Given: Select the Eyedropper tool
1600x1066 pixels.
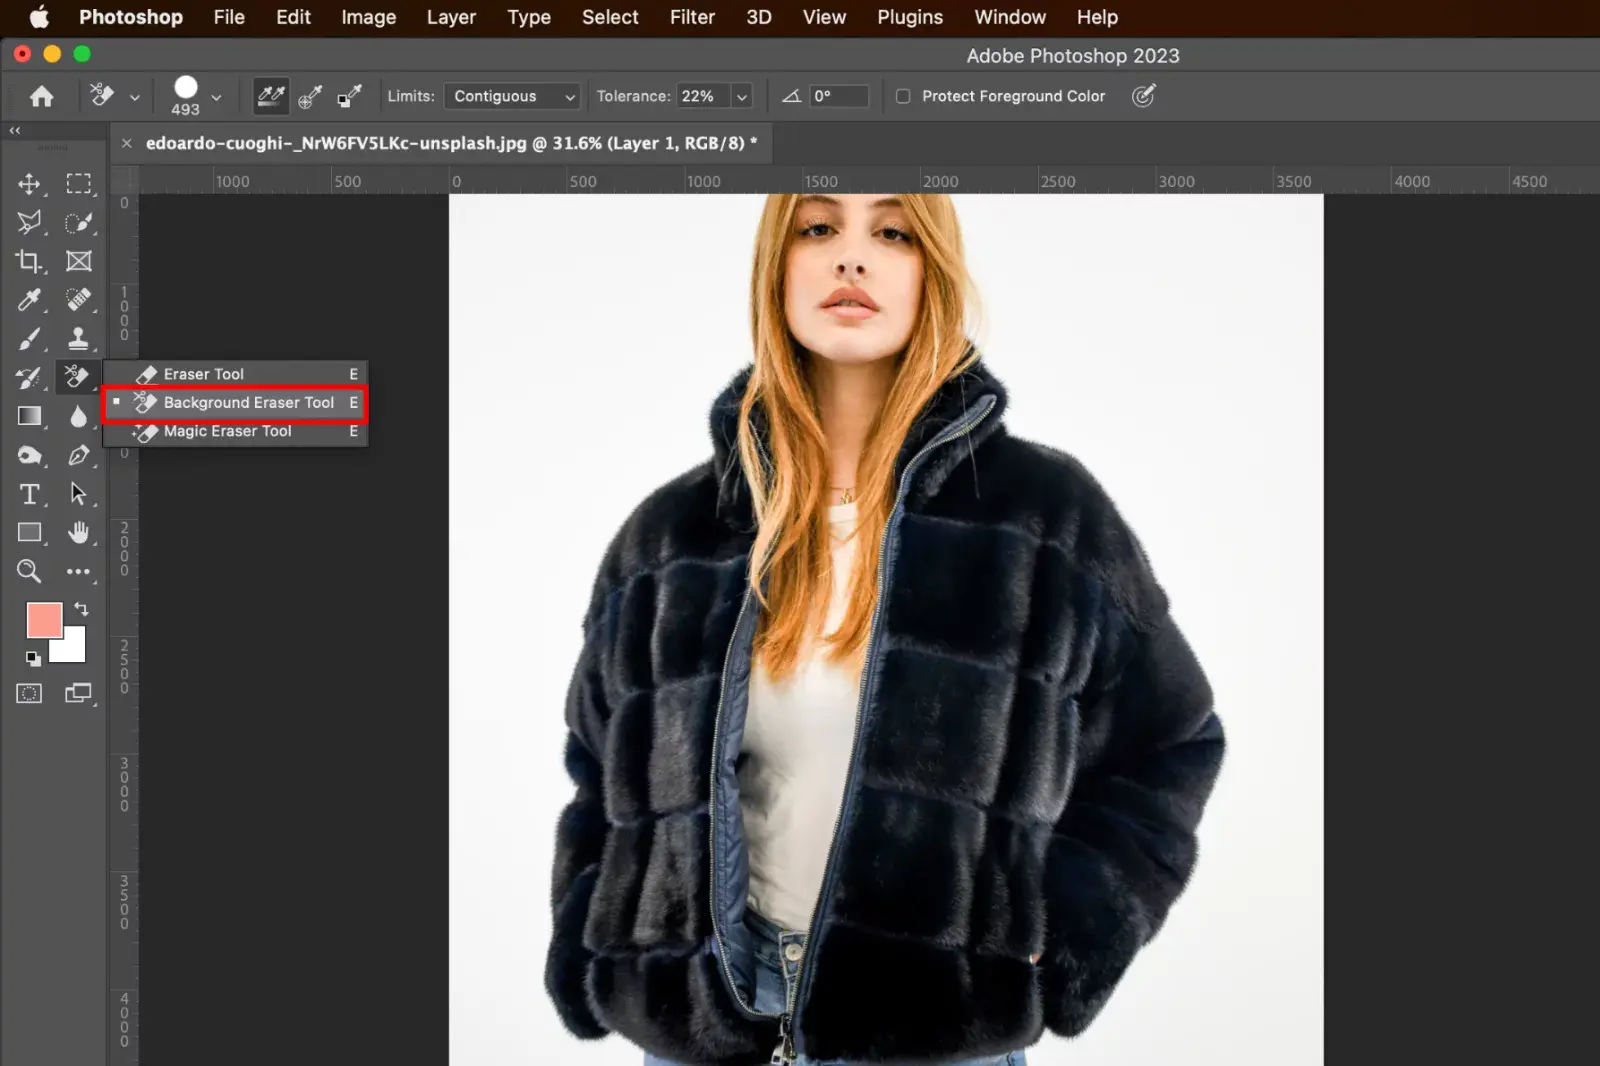Looking at the screenshot, I should pos(29,300).
